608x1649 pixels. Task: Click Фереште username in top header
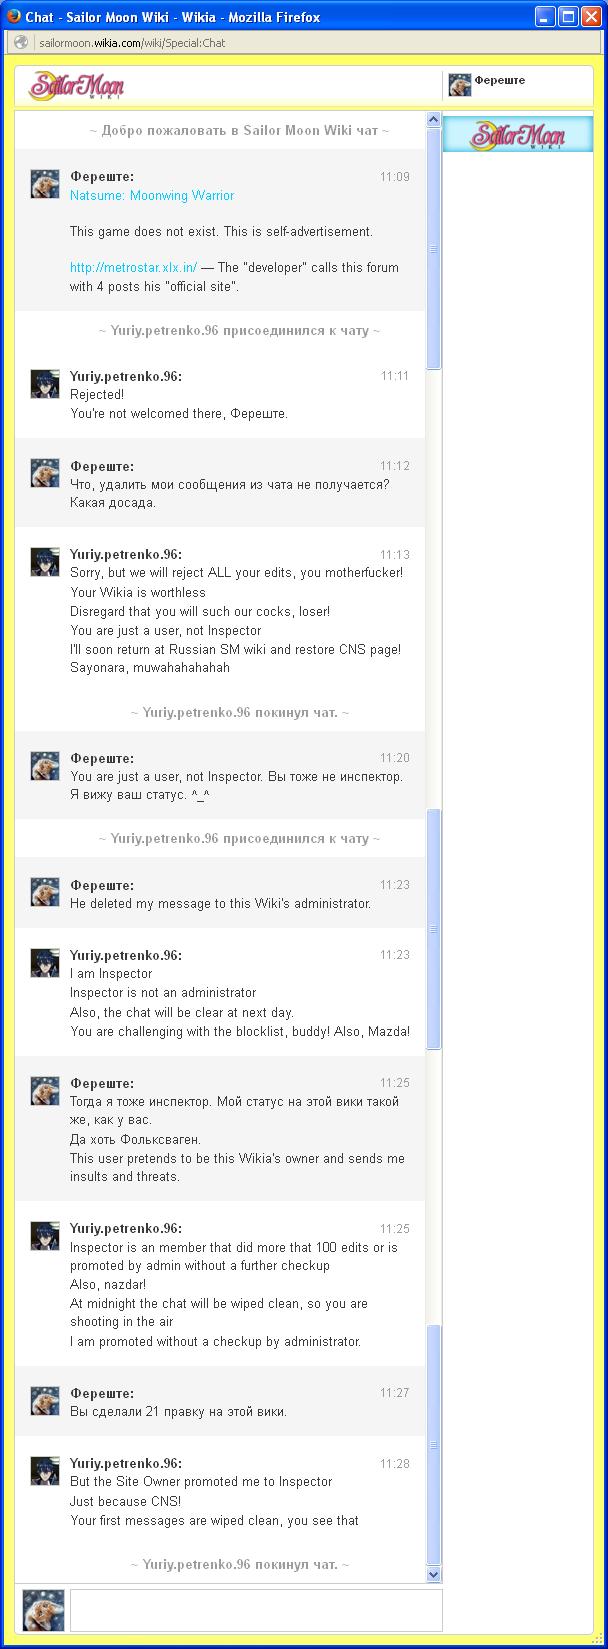(500, 81)
